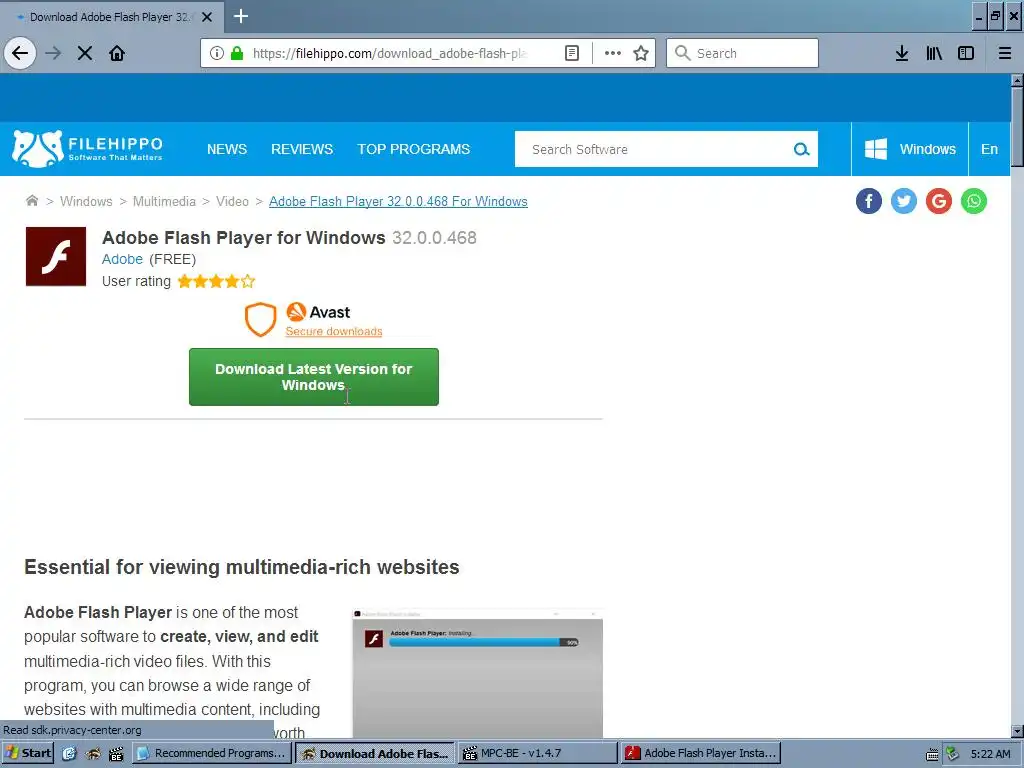The image size is (1024, 768).
Task: Click the green padlock security icon
Action: coord(237,53)
